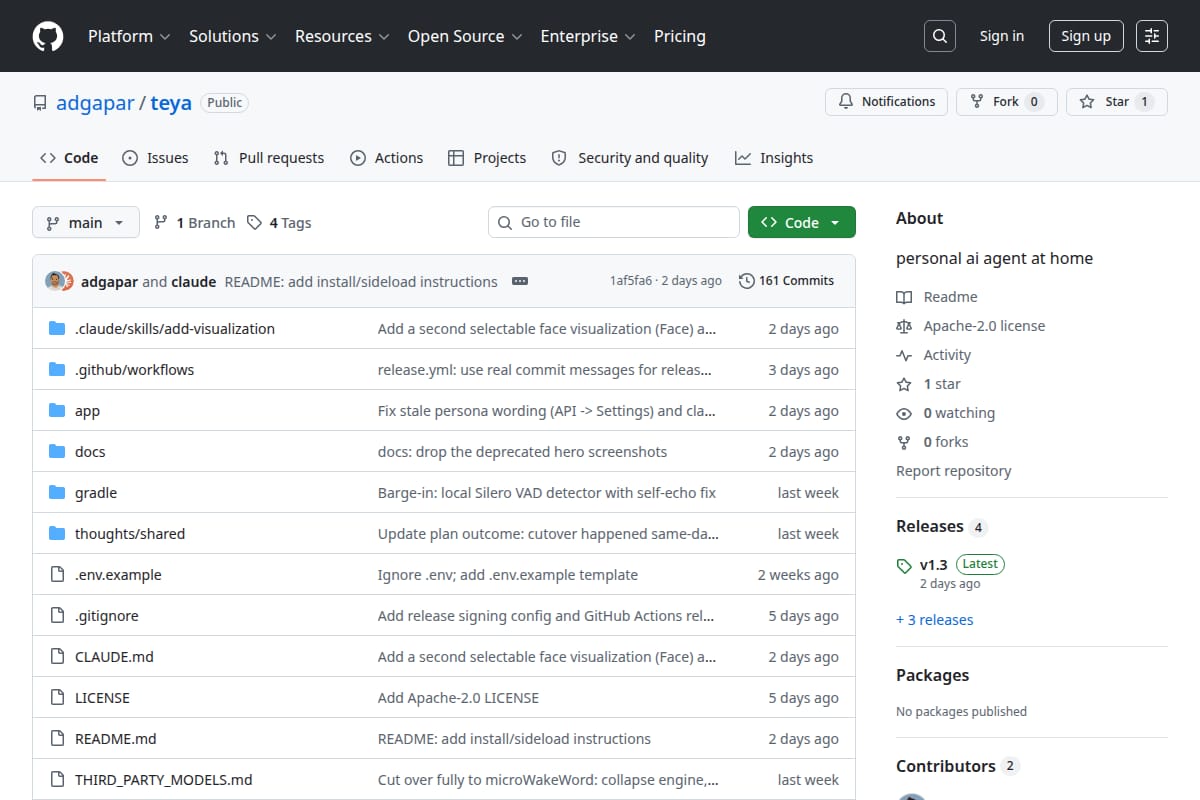Click the file icon for .gitignore
1200x800 pixels.
coord(57,616)
